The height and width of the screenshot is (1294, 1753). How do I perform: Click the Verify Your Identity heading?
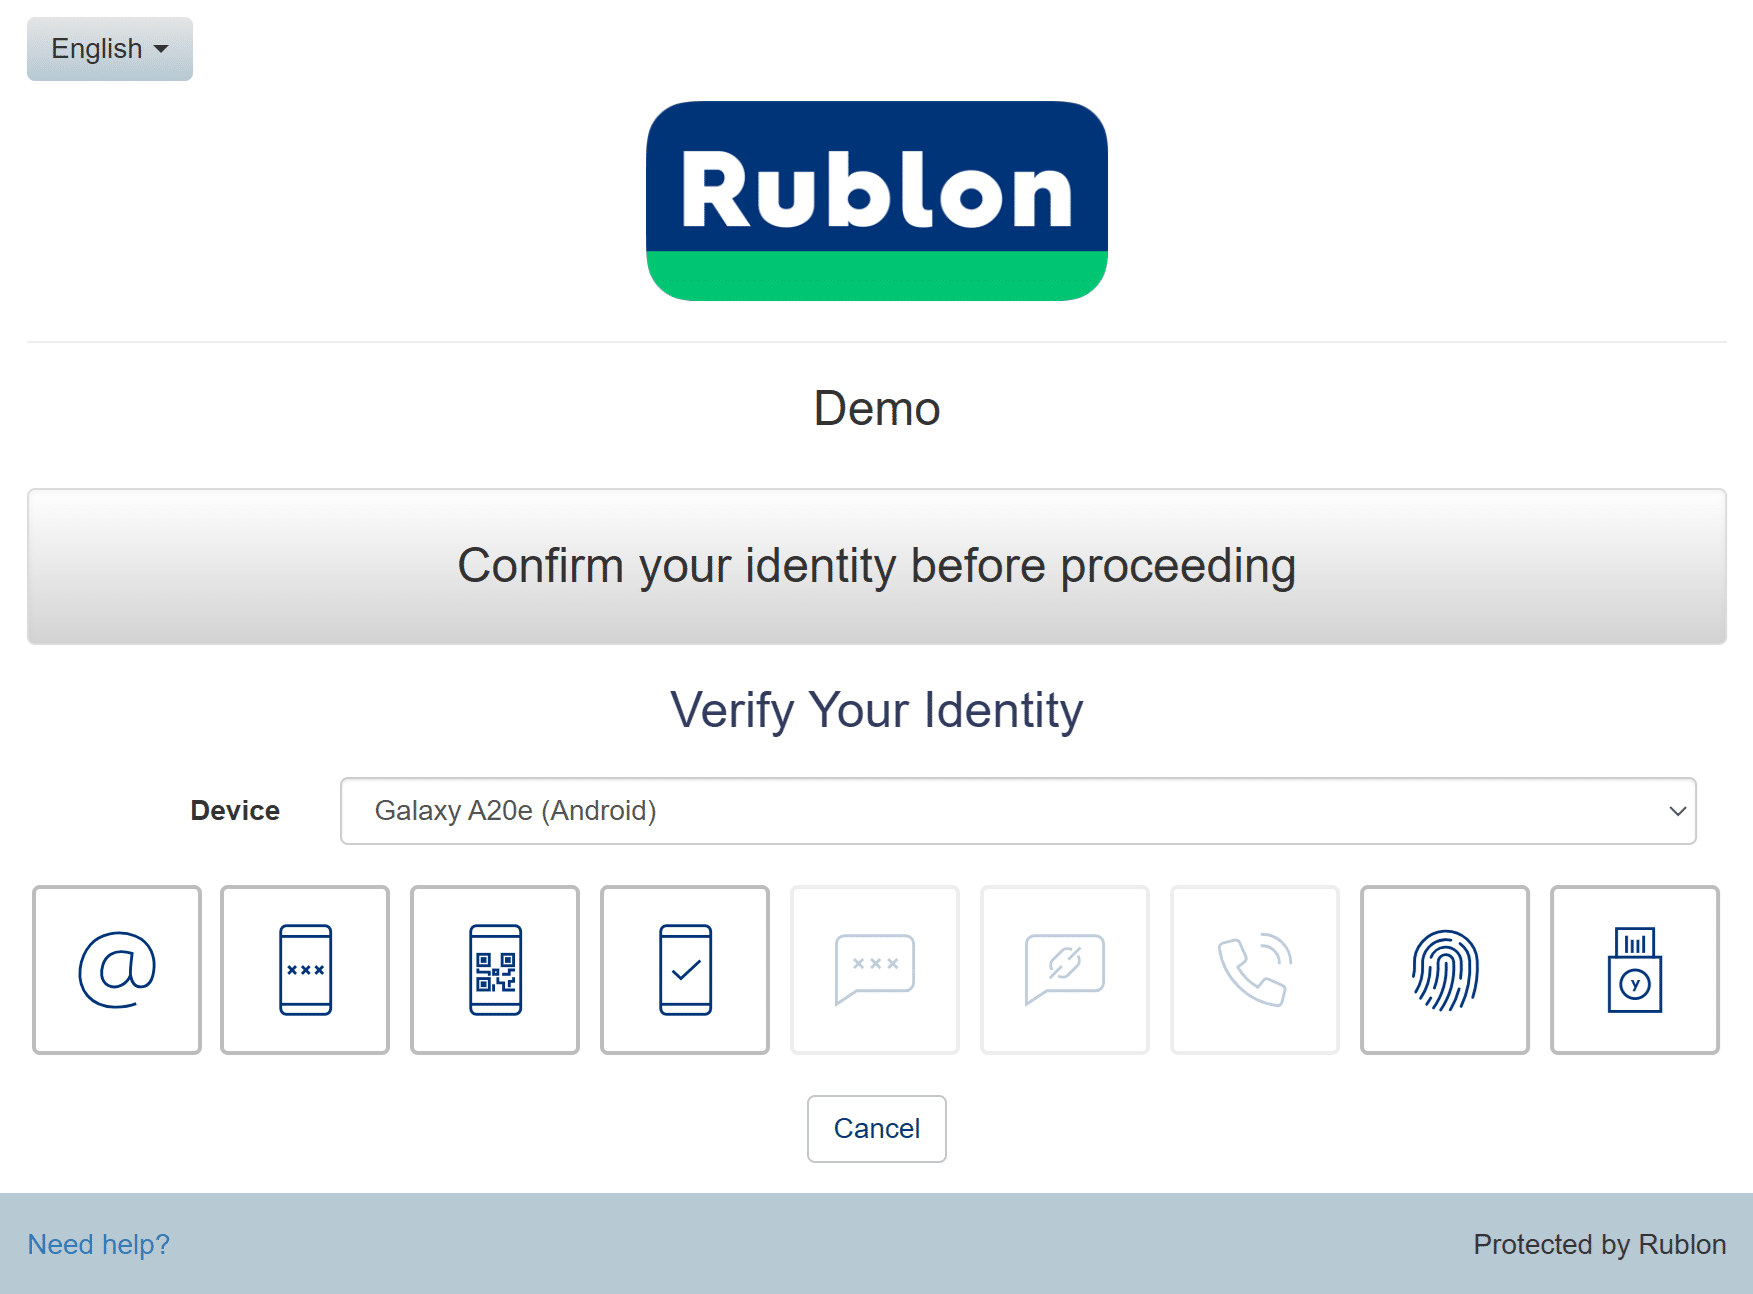click(877, 711)
